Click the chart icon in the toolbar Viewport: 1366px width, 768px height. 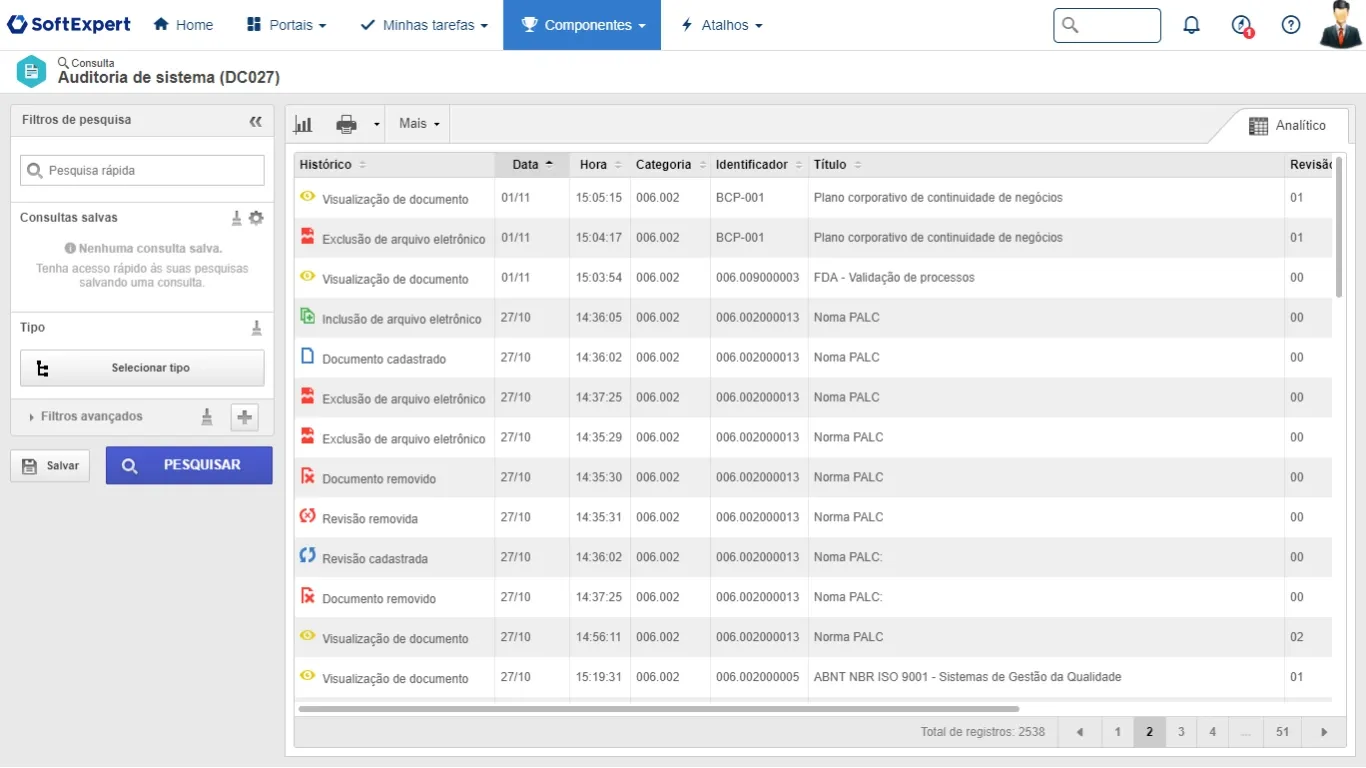tap(303, 124)
